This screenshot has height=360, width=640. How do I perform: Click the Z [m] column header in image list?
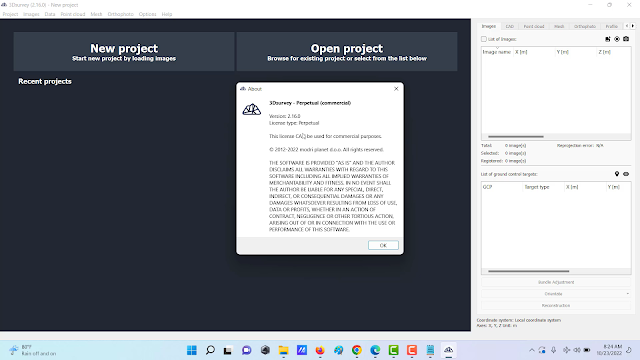point(613,52)
